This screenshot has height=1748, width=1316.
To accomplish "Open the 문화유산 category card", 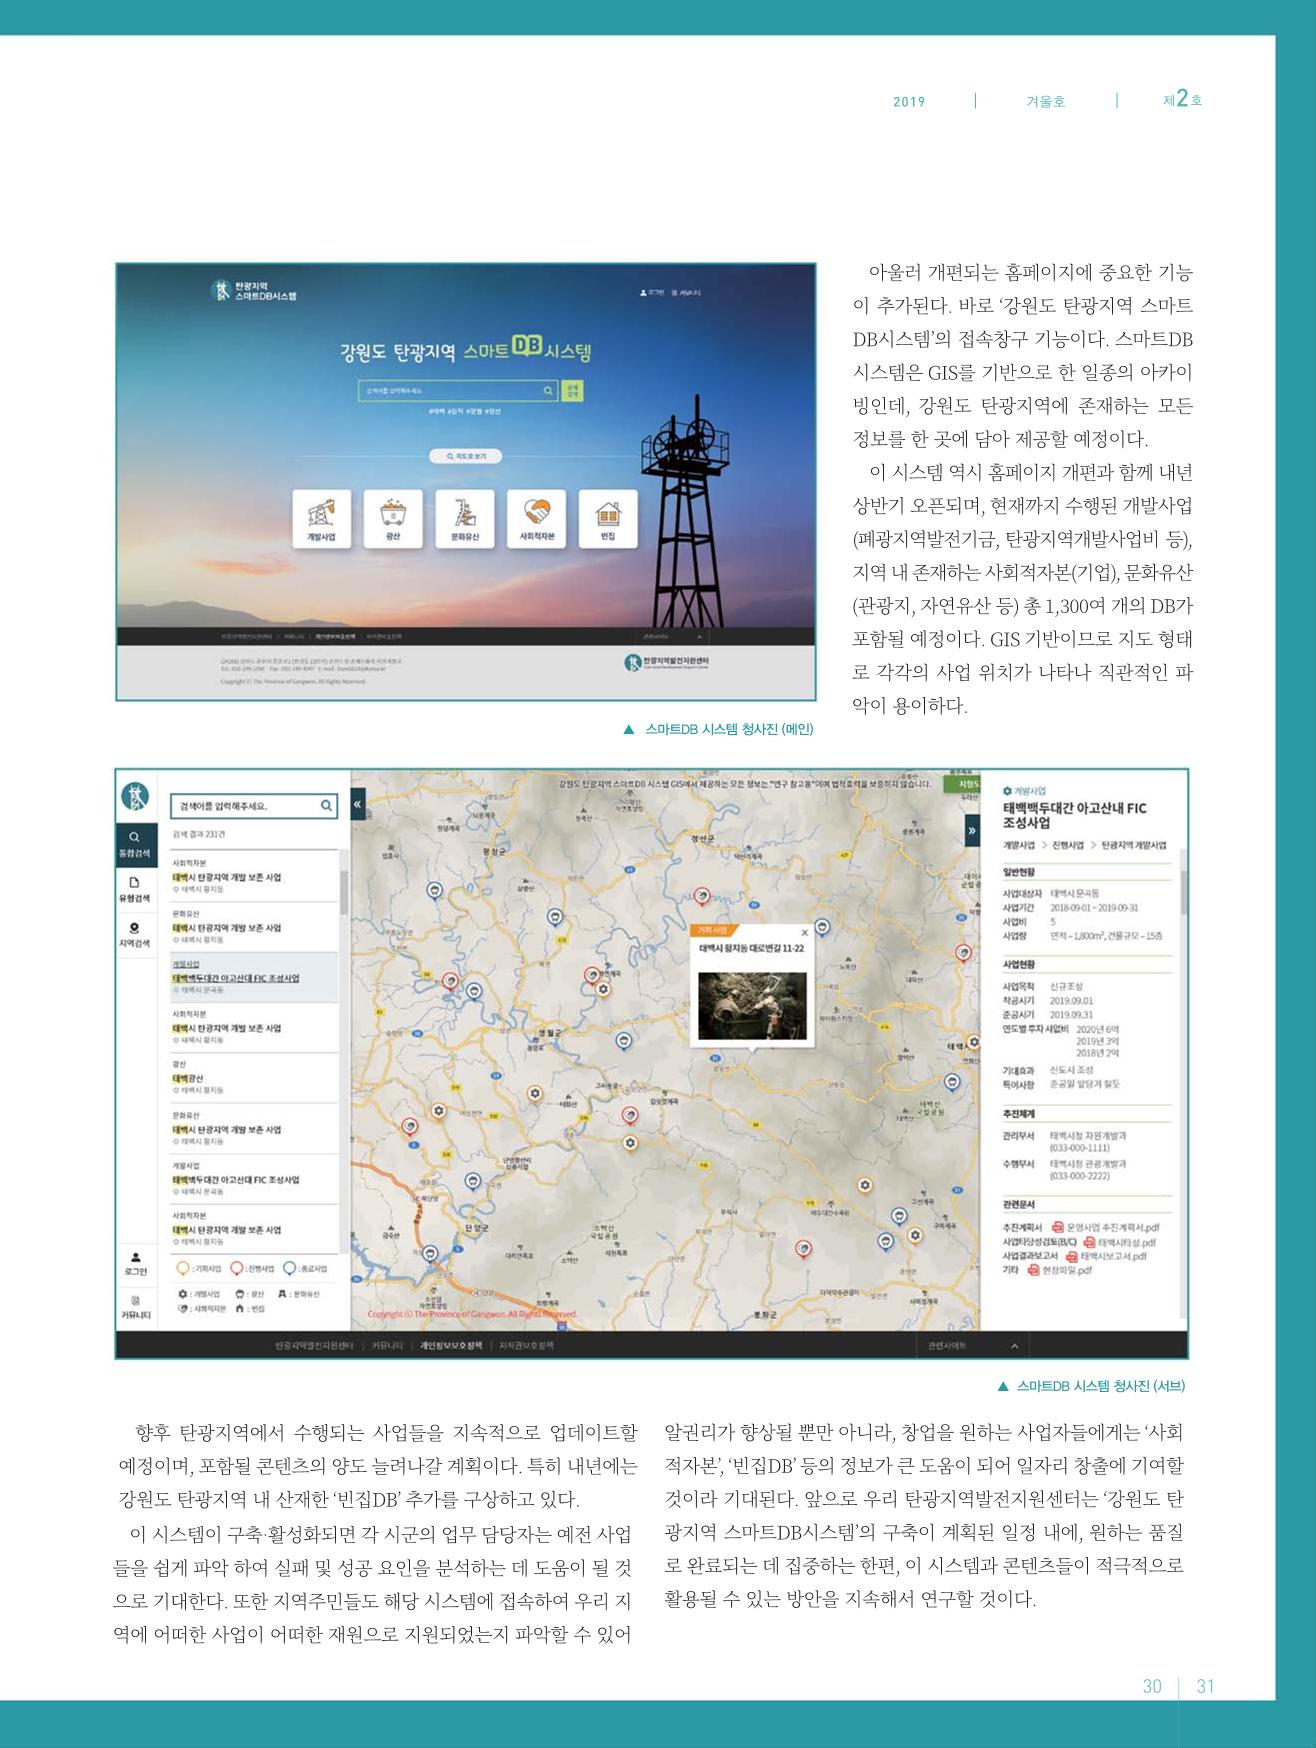I will (x=465, y=519).
